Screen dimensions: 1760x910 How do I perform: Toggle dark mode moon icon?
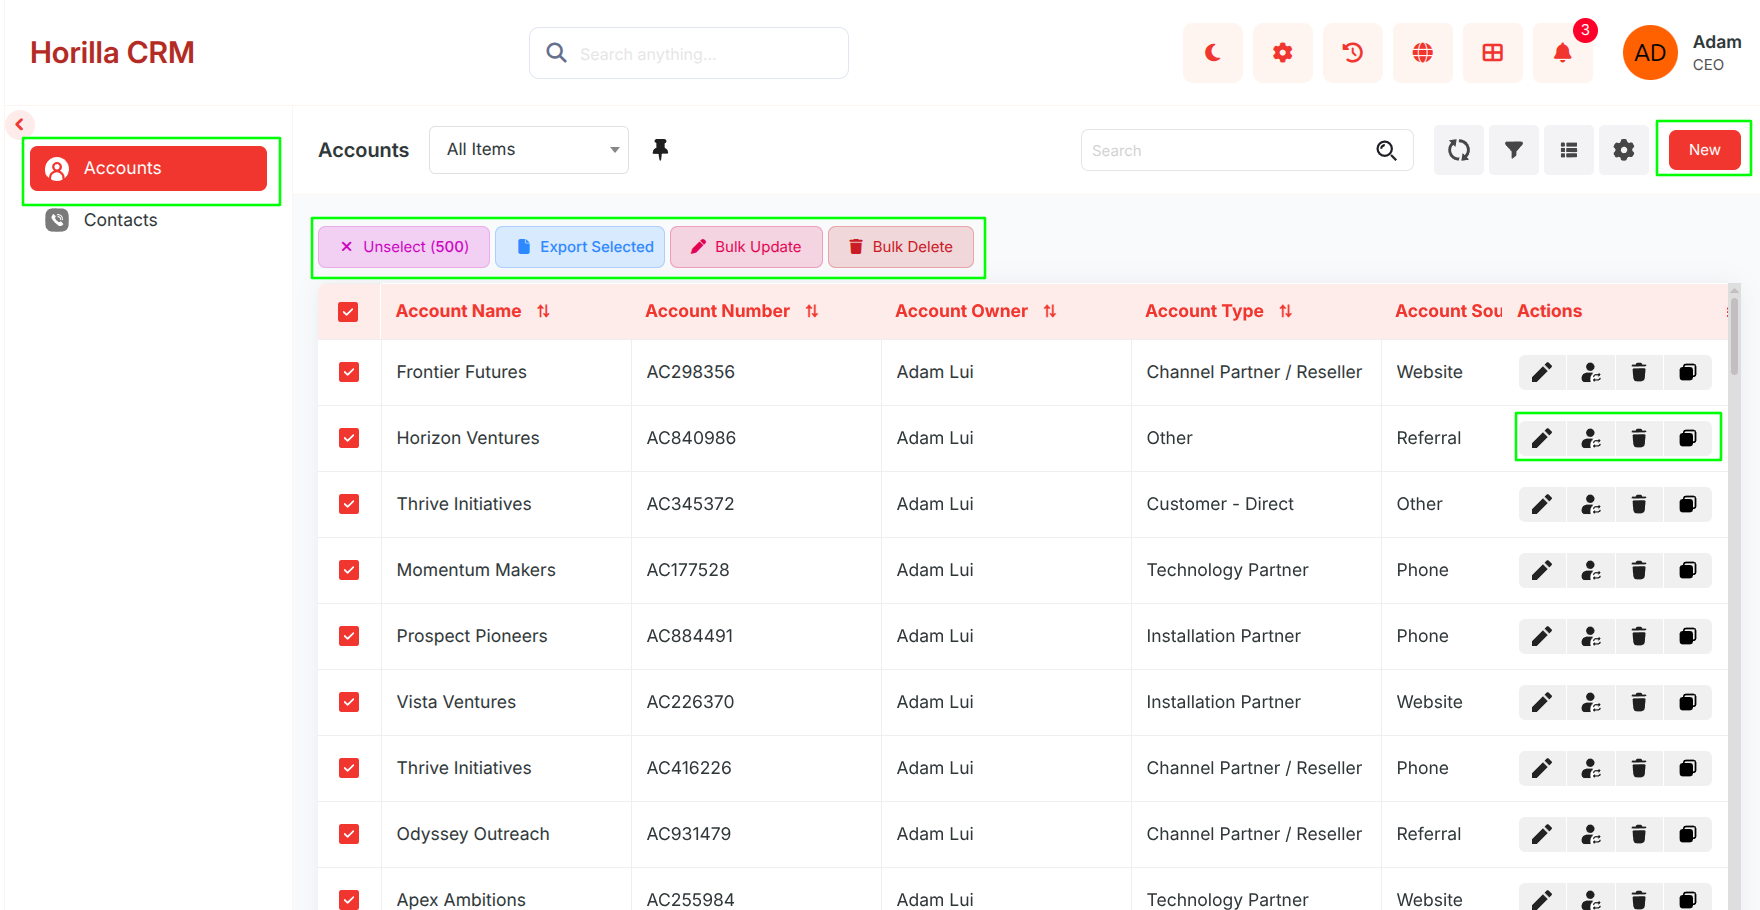click(1212, 53)
